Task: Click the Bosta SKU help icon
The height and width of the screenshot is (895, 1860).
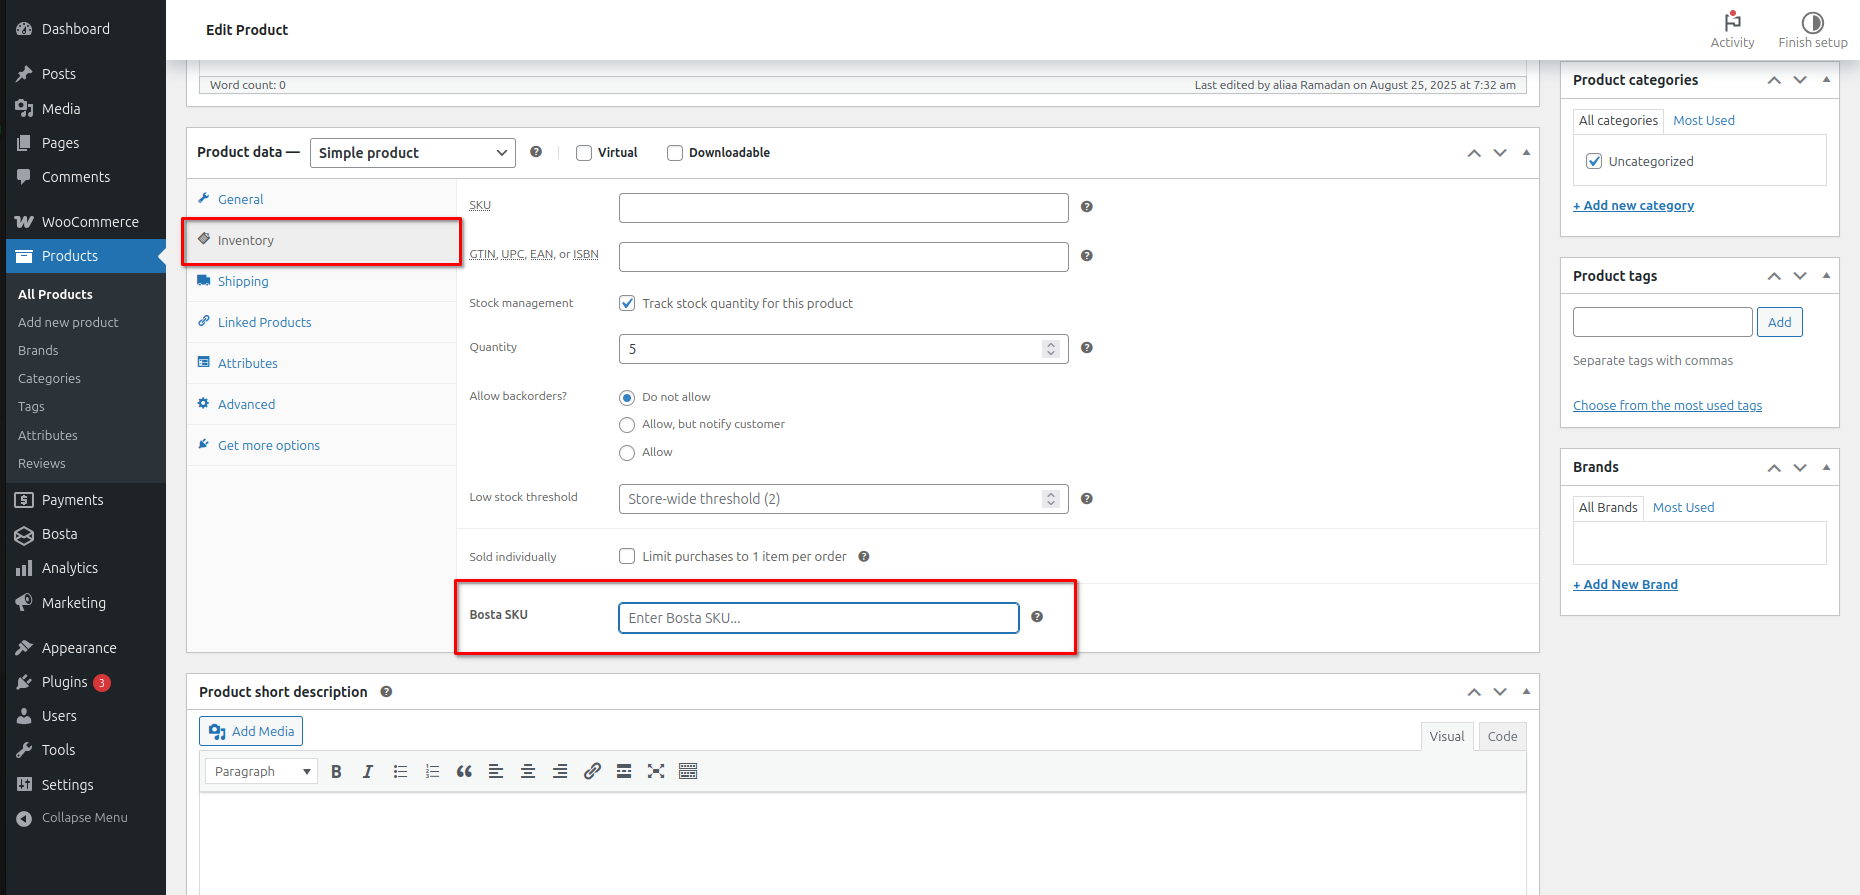Action: 1037,617
